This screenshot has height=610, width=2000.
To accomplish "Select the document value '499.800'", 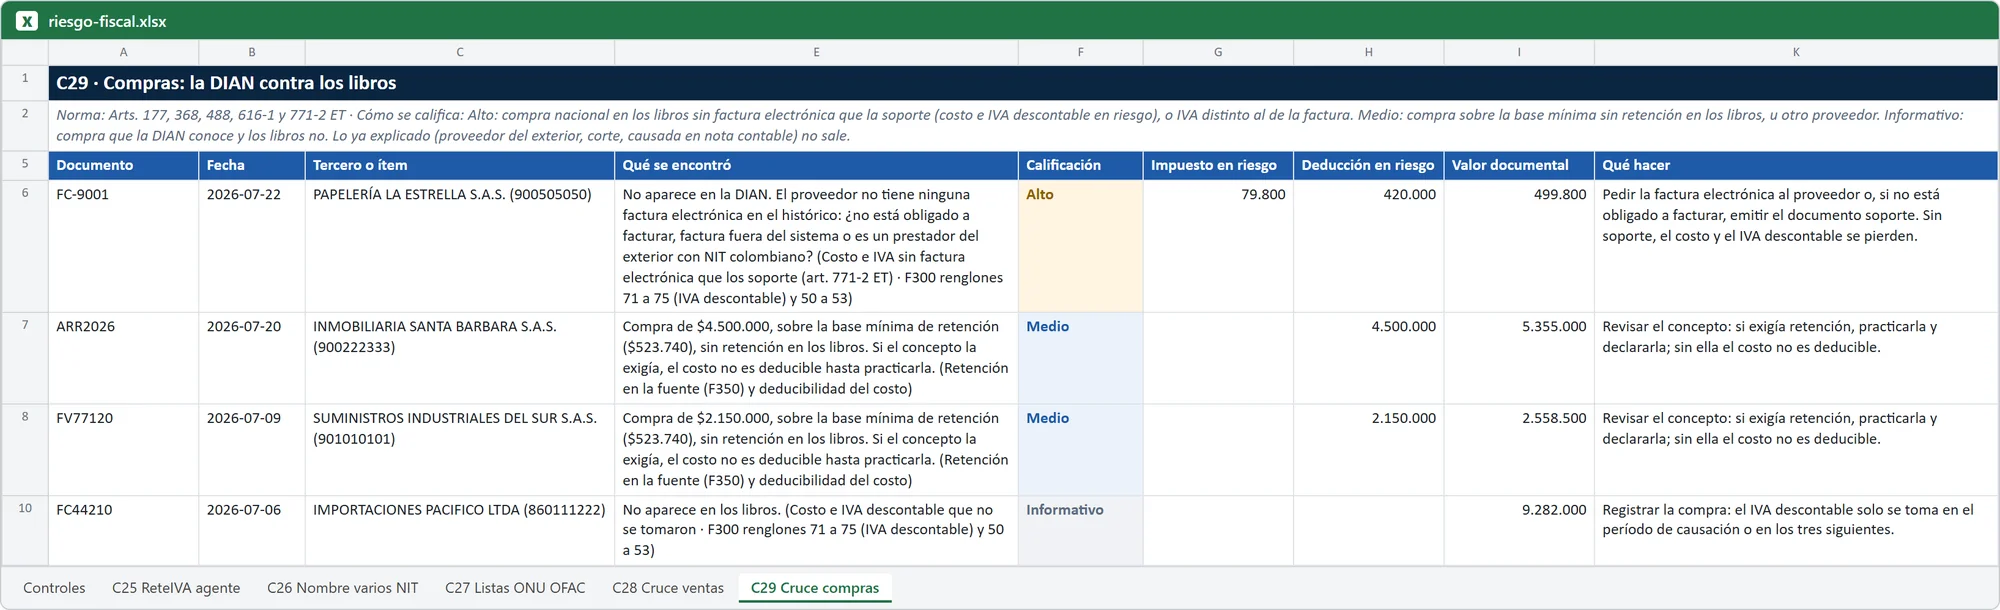I will pyautogui.click(x=1519, y=246).
